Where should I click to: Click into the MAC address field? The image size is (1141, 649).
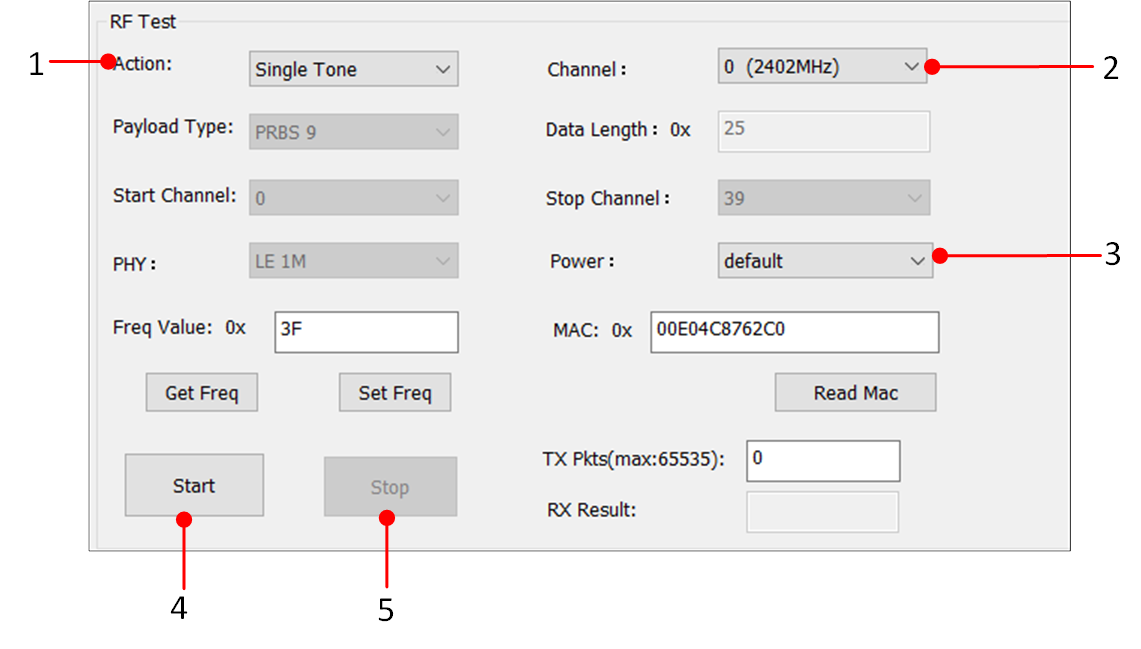794,332
